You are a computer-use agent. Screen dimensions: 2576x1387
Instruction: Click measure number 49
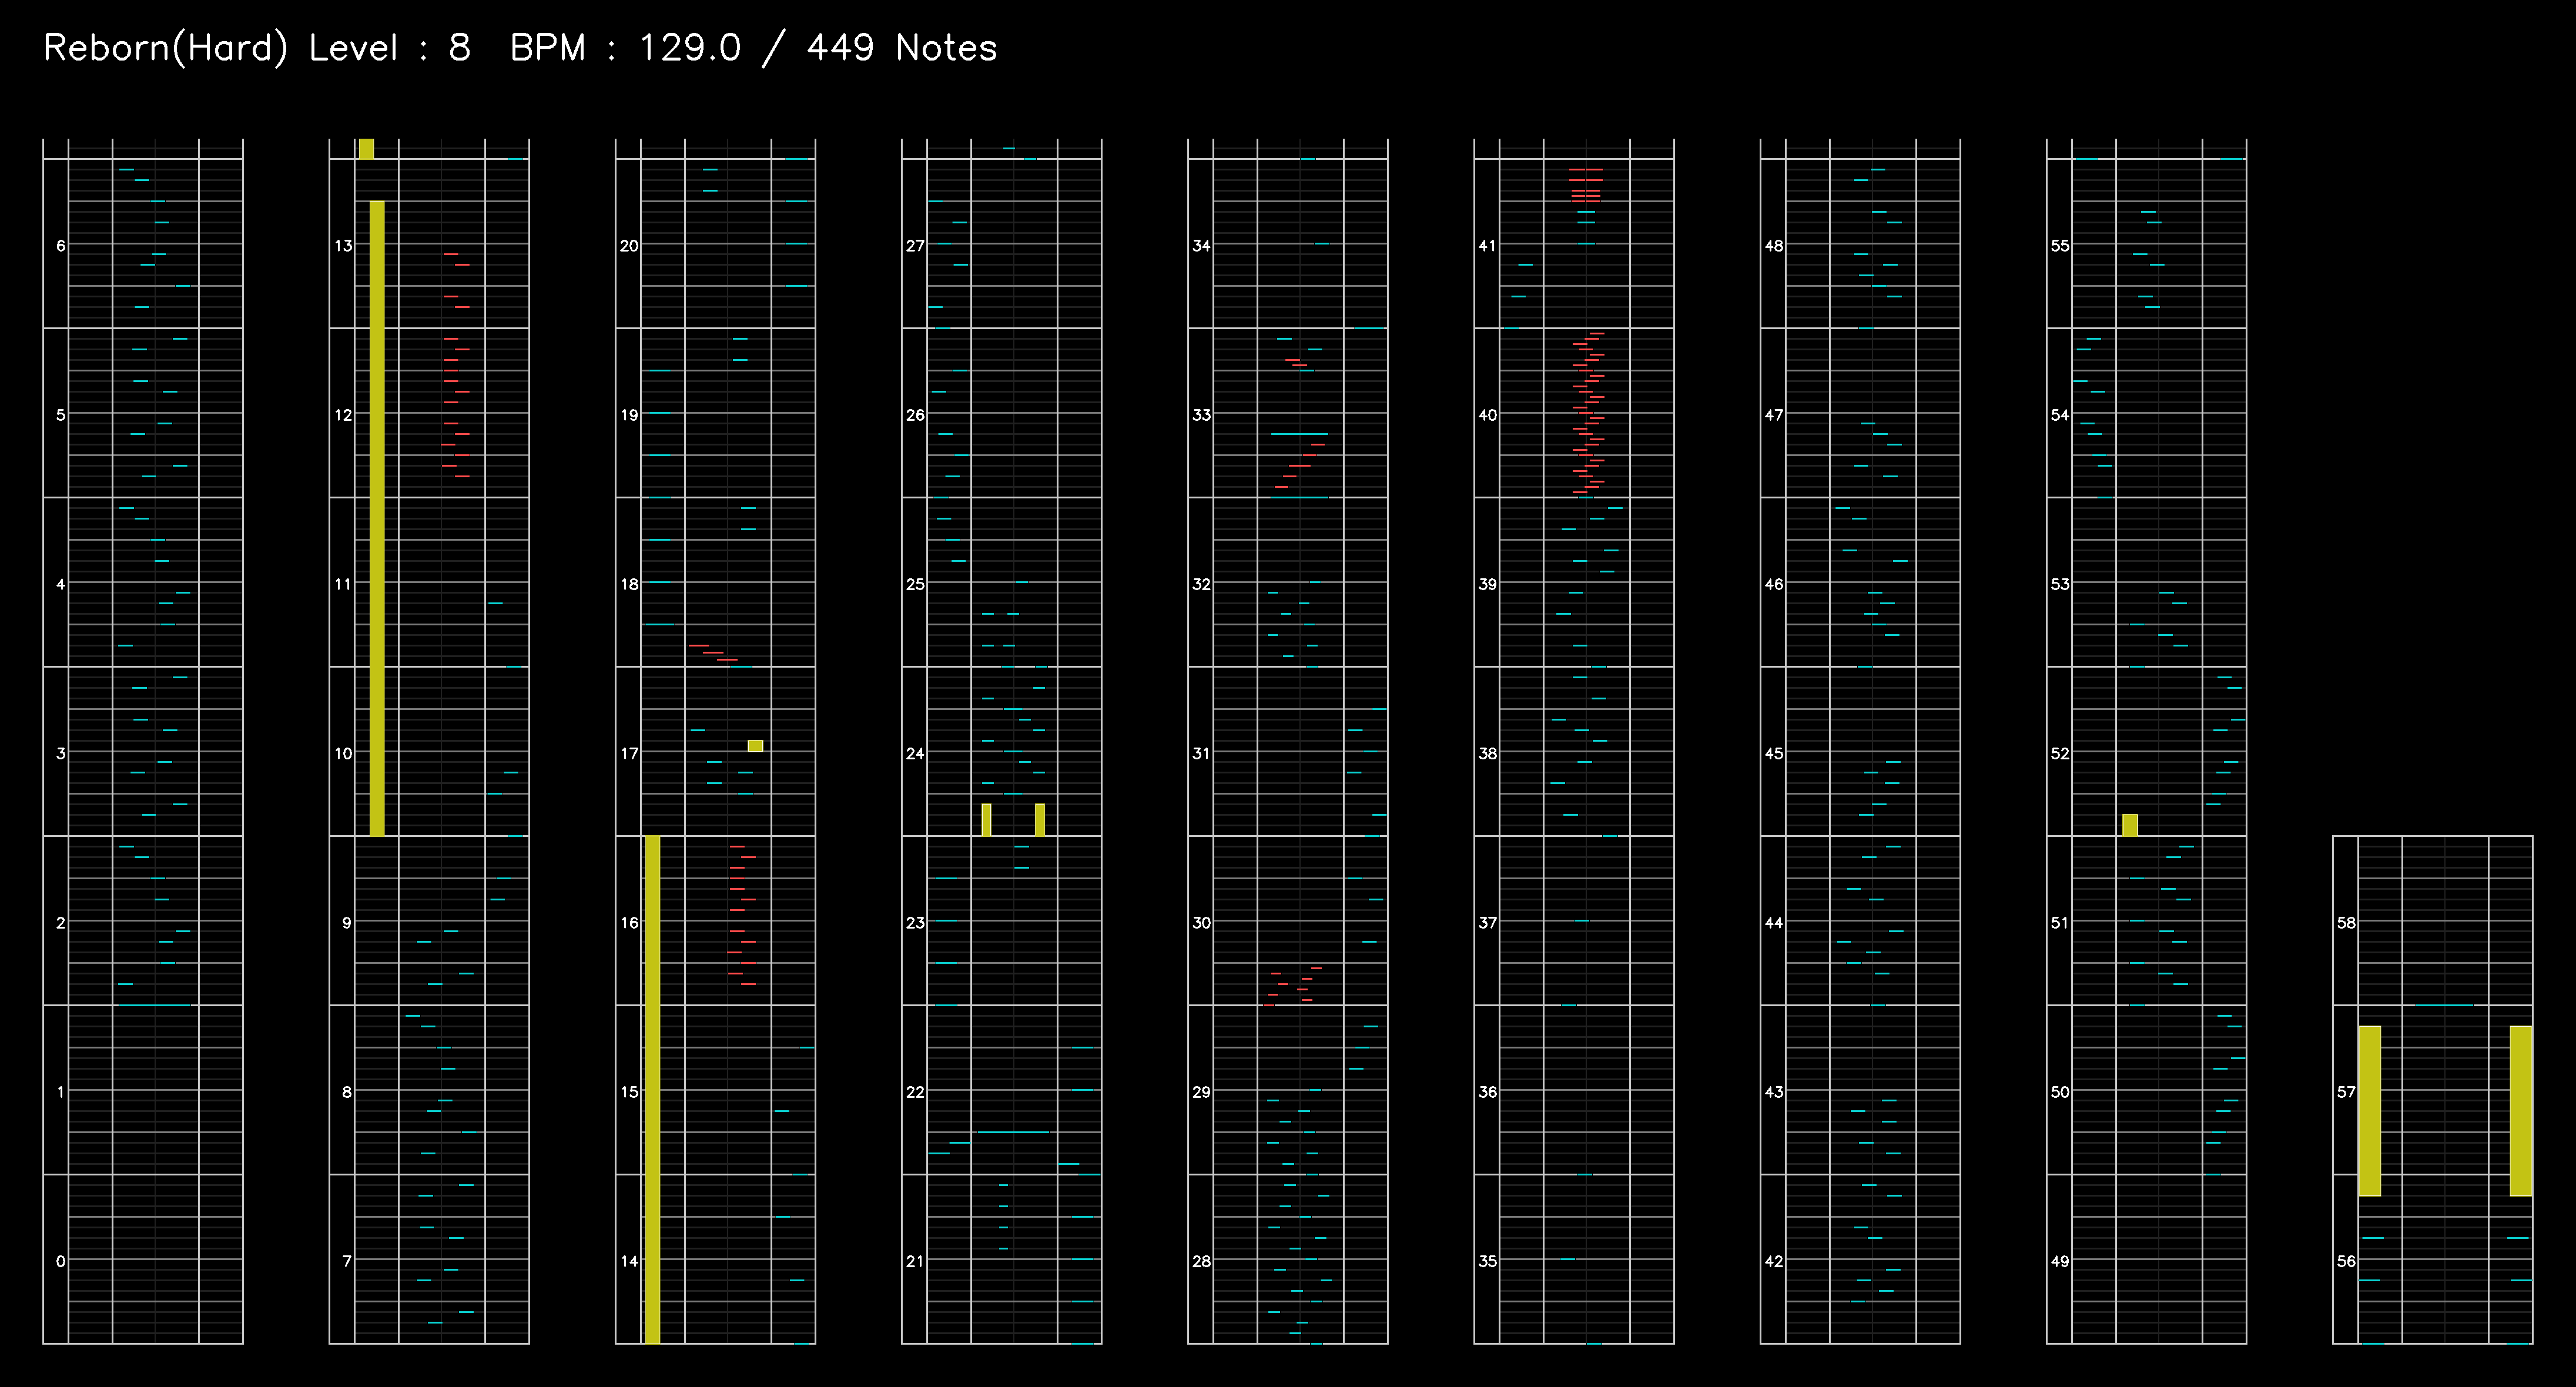click(x=2060, y=1261)
